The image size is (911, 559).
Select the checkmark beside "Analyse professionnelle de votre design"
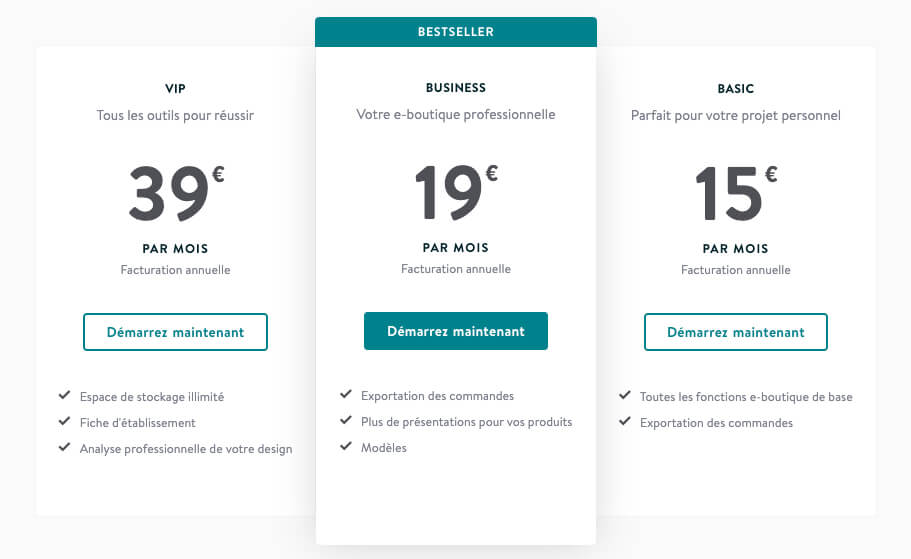click(65, 448)
